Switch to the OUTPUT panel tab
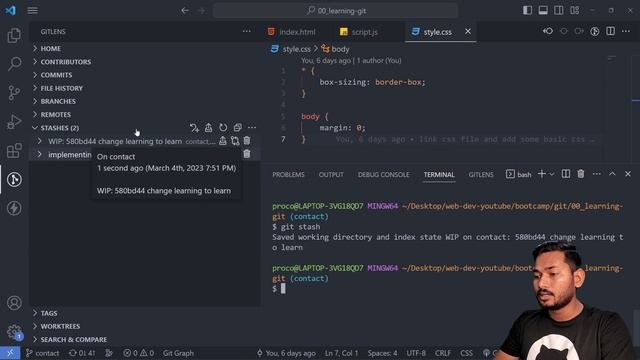The height and width of the screenshot is (360, 640). pos(331,175)
